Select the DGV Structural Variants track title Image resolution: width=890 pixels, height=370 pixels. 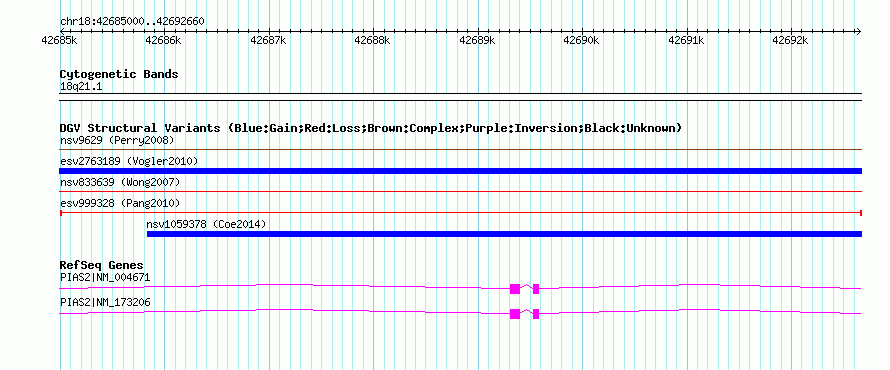point(371,128)
